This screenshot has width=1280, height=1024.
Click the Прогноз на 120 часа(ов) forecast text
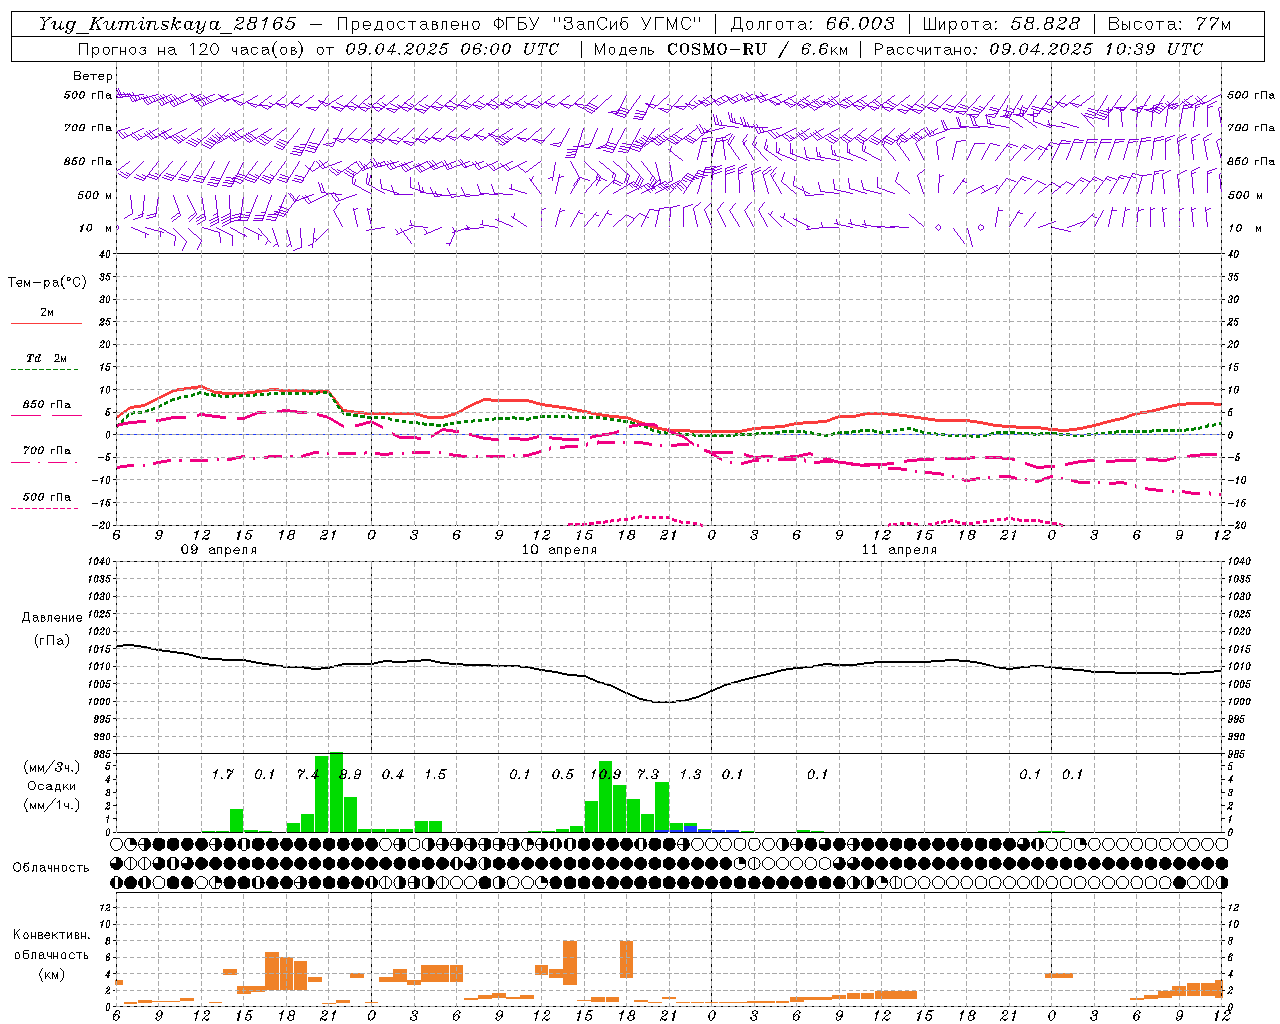[x=192, y=49]
